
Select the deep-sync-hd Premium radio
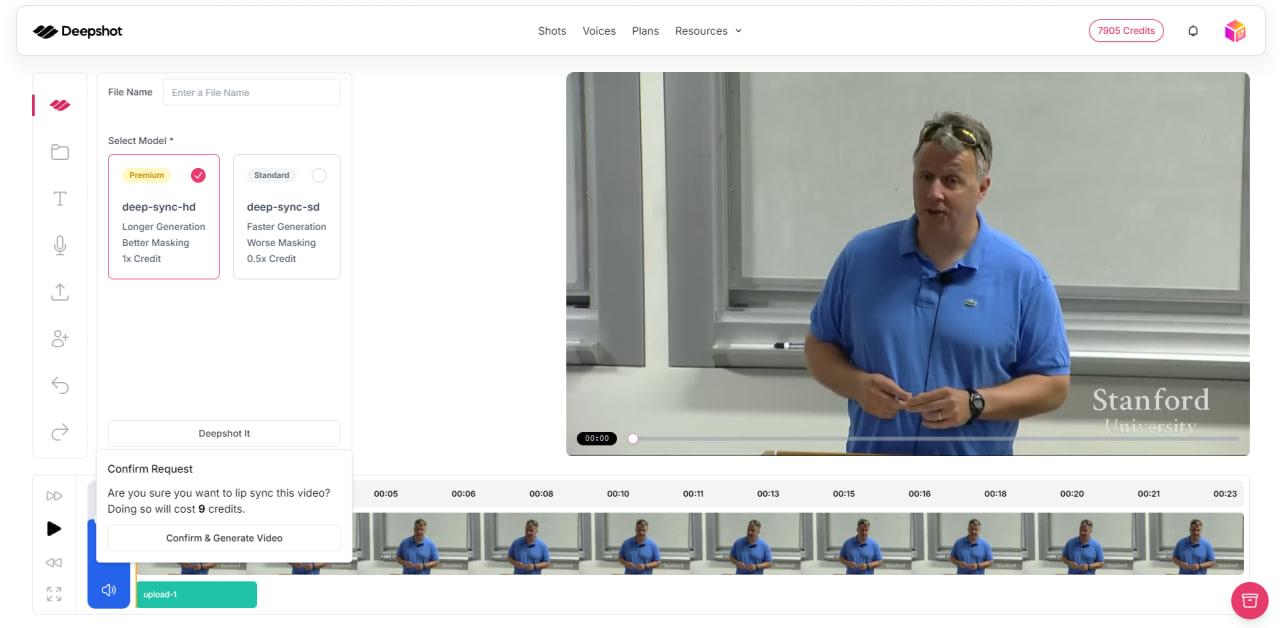[x=198, y=175]
